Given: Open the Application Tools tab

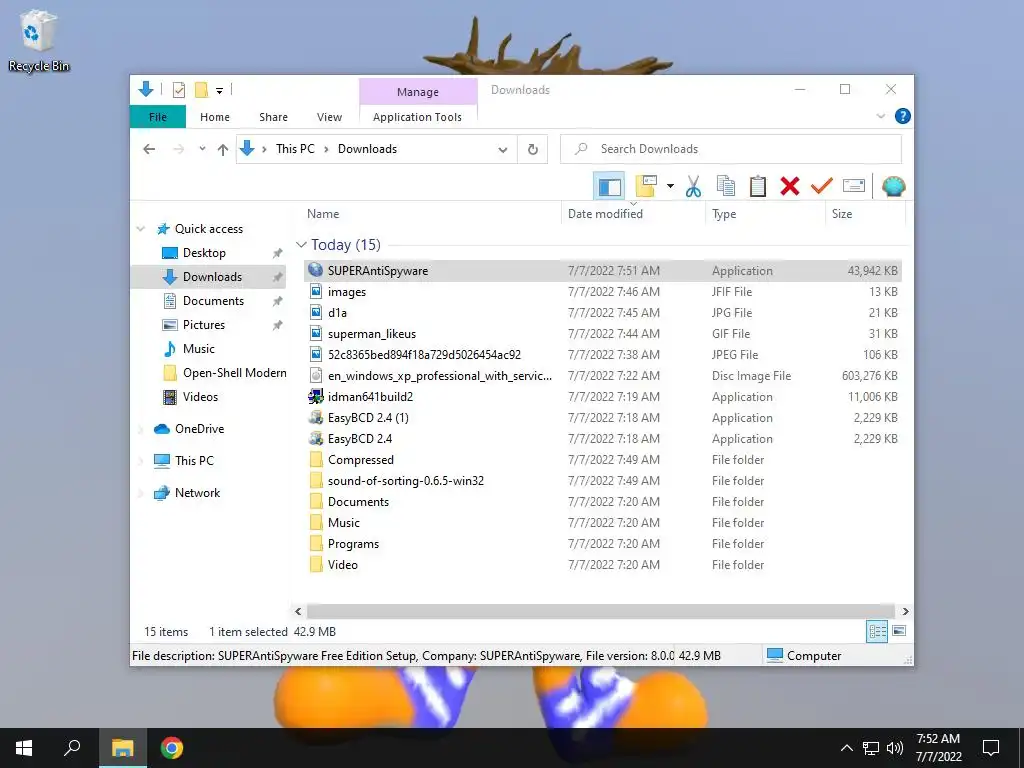Looking at the screenshot, I should click(x=417, y=117).
